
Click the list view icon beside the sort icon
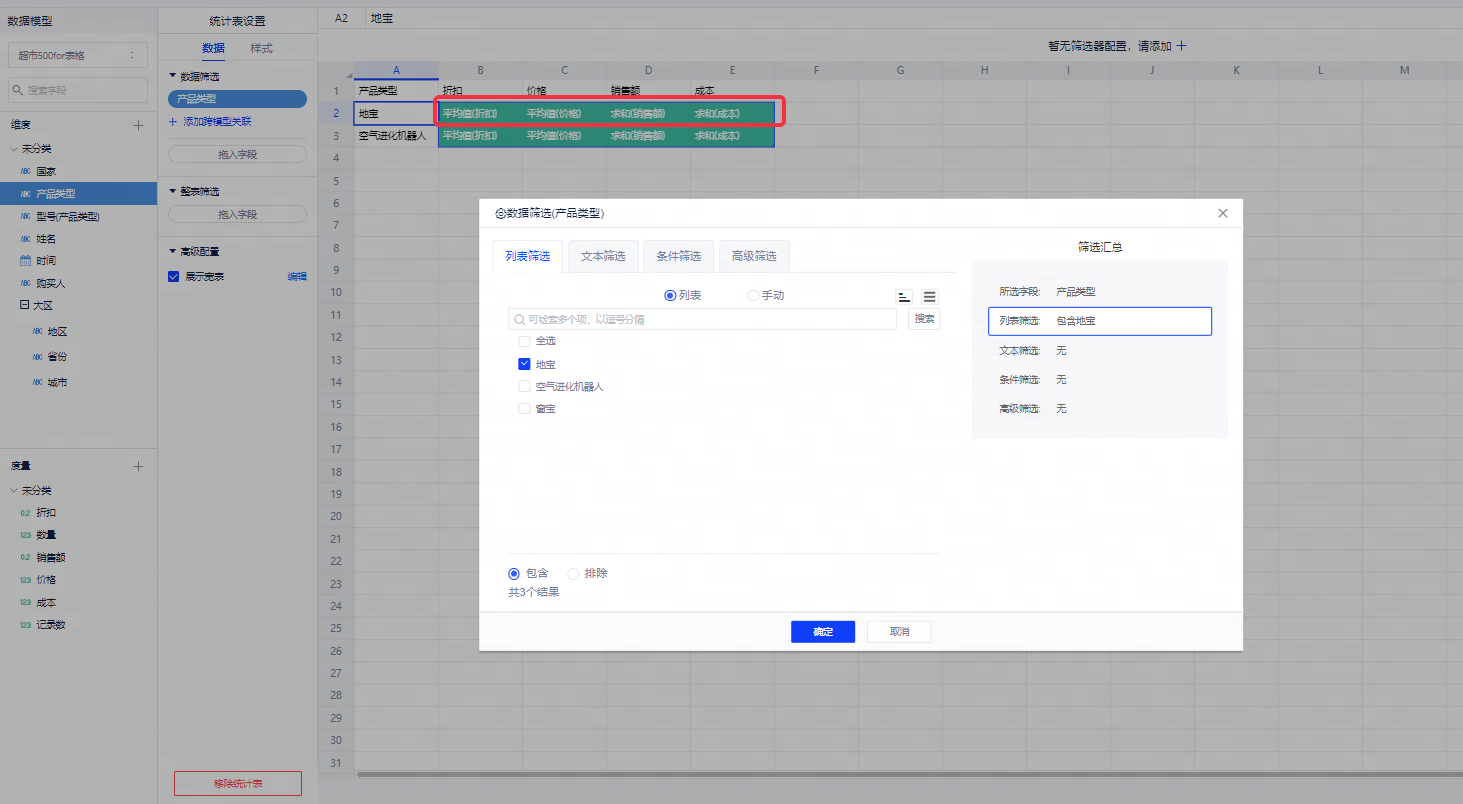coord(930,297)
